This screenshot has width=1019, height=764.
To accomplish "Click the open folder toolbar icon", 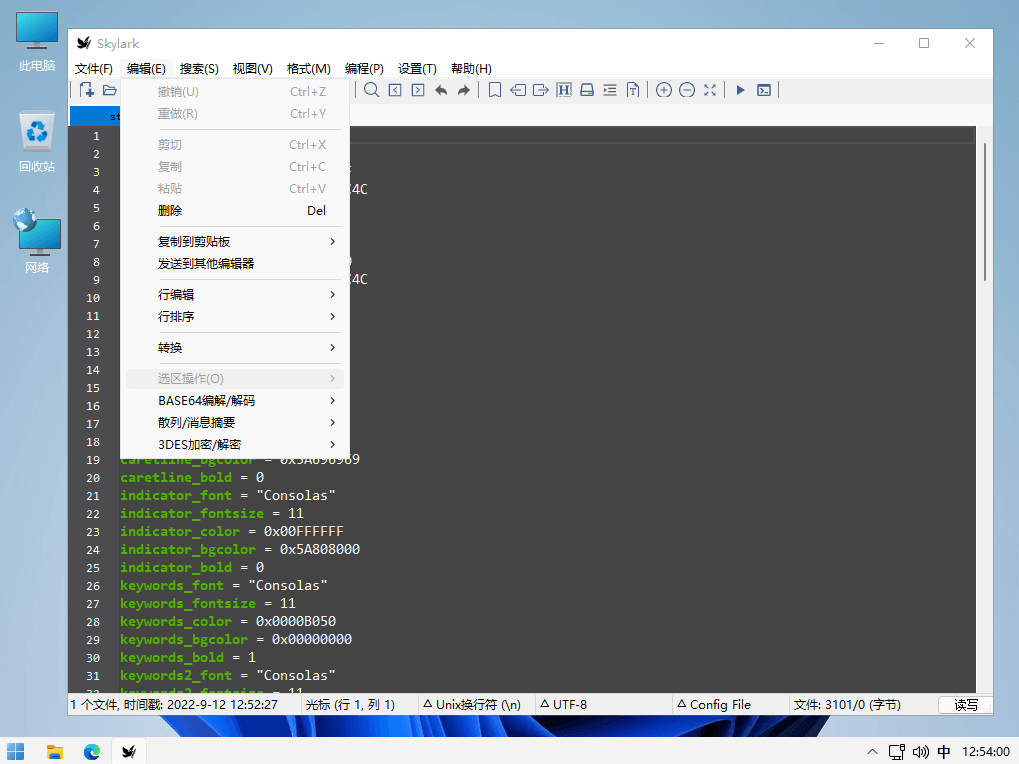I will 110,90.
